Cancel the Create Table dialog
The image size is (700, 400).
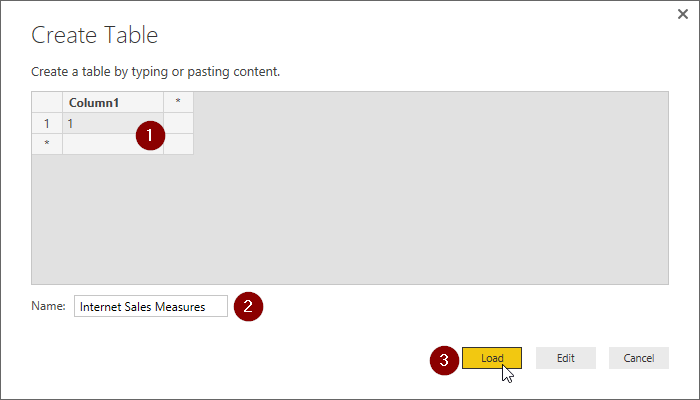[638, 358]
